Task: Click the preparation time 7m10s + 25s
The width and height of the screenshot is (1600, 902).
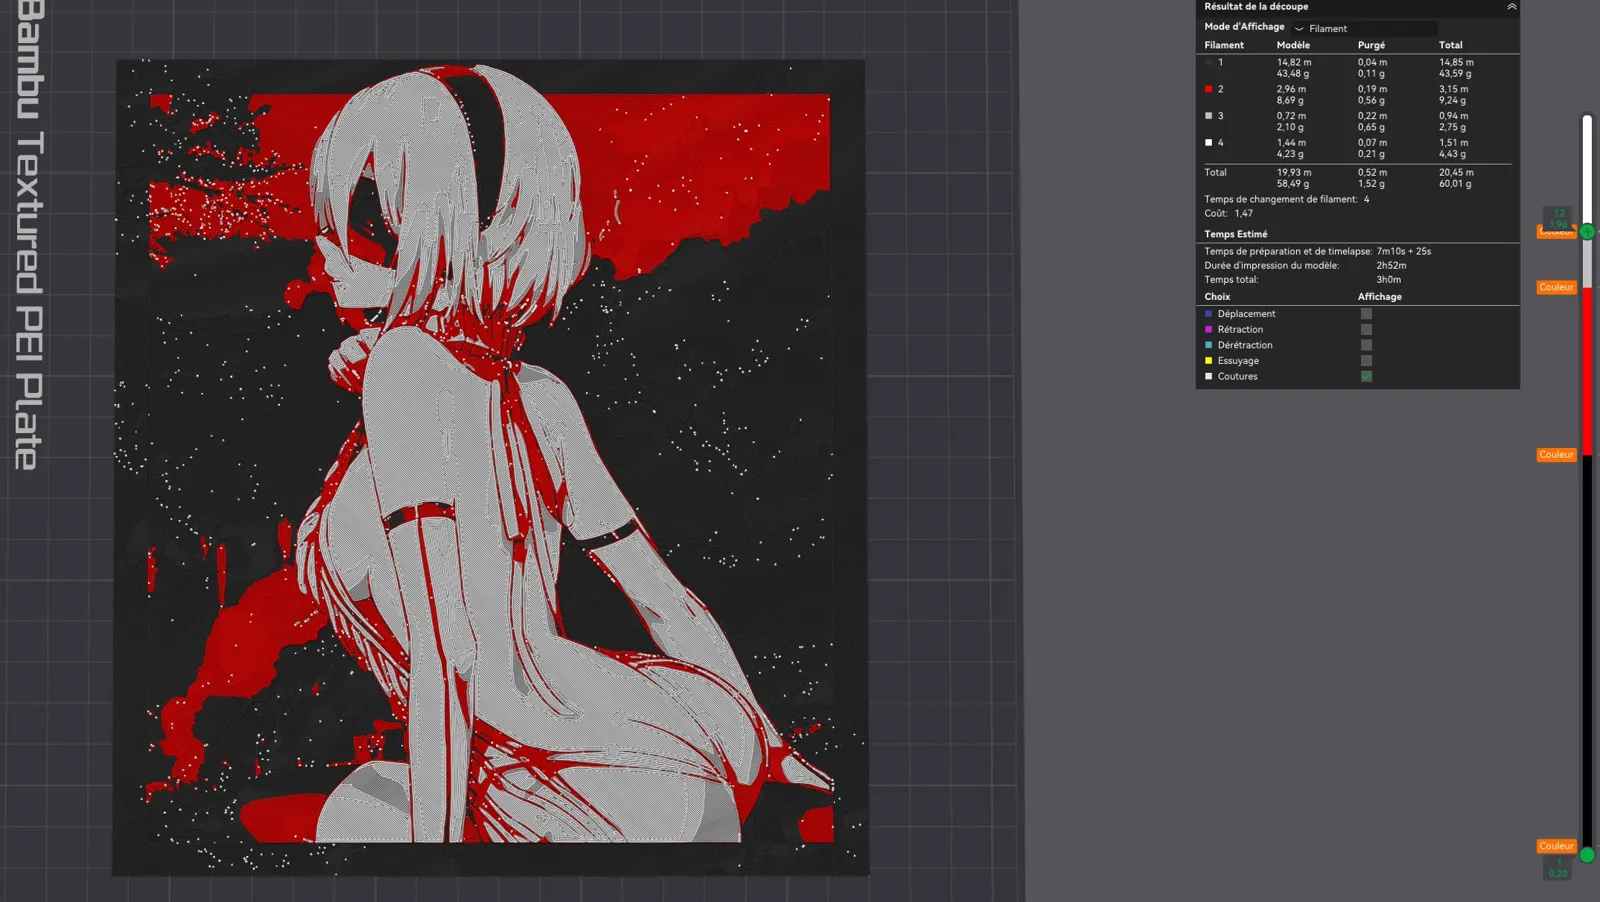Action: click(x=1403, y=252)
